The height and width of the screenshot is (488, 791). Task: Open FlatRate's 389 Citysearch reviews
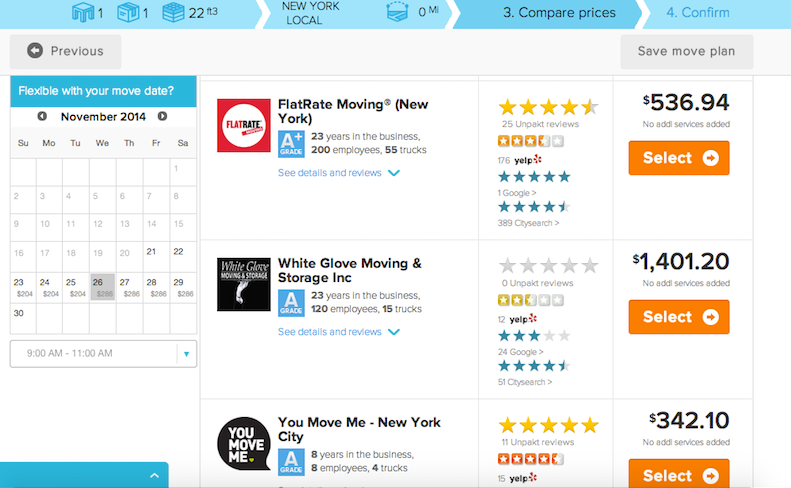click(528, 223)
